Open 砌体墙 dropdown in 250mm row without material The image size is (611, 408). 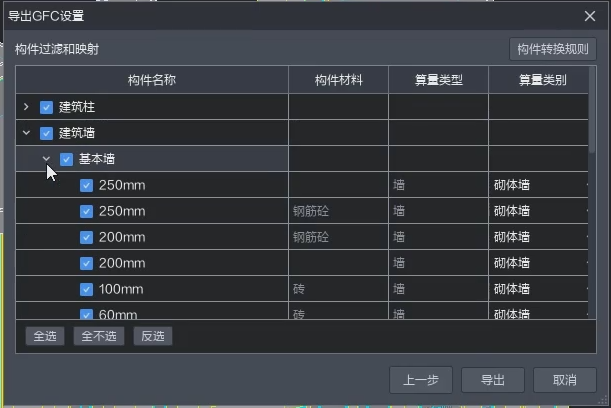pos(539,185)
